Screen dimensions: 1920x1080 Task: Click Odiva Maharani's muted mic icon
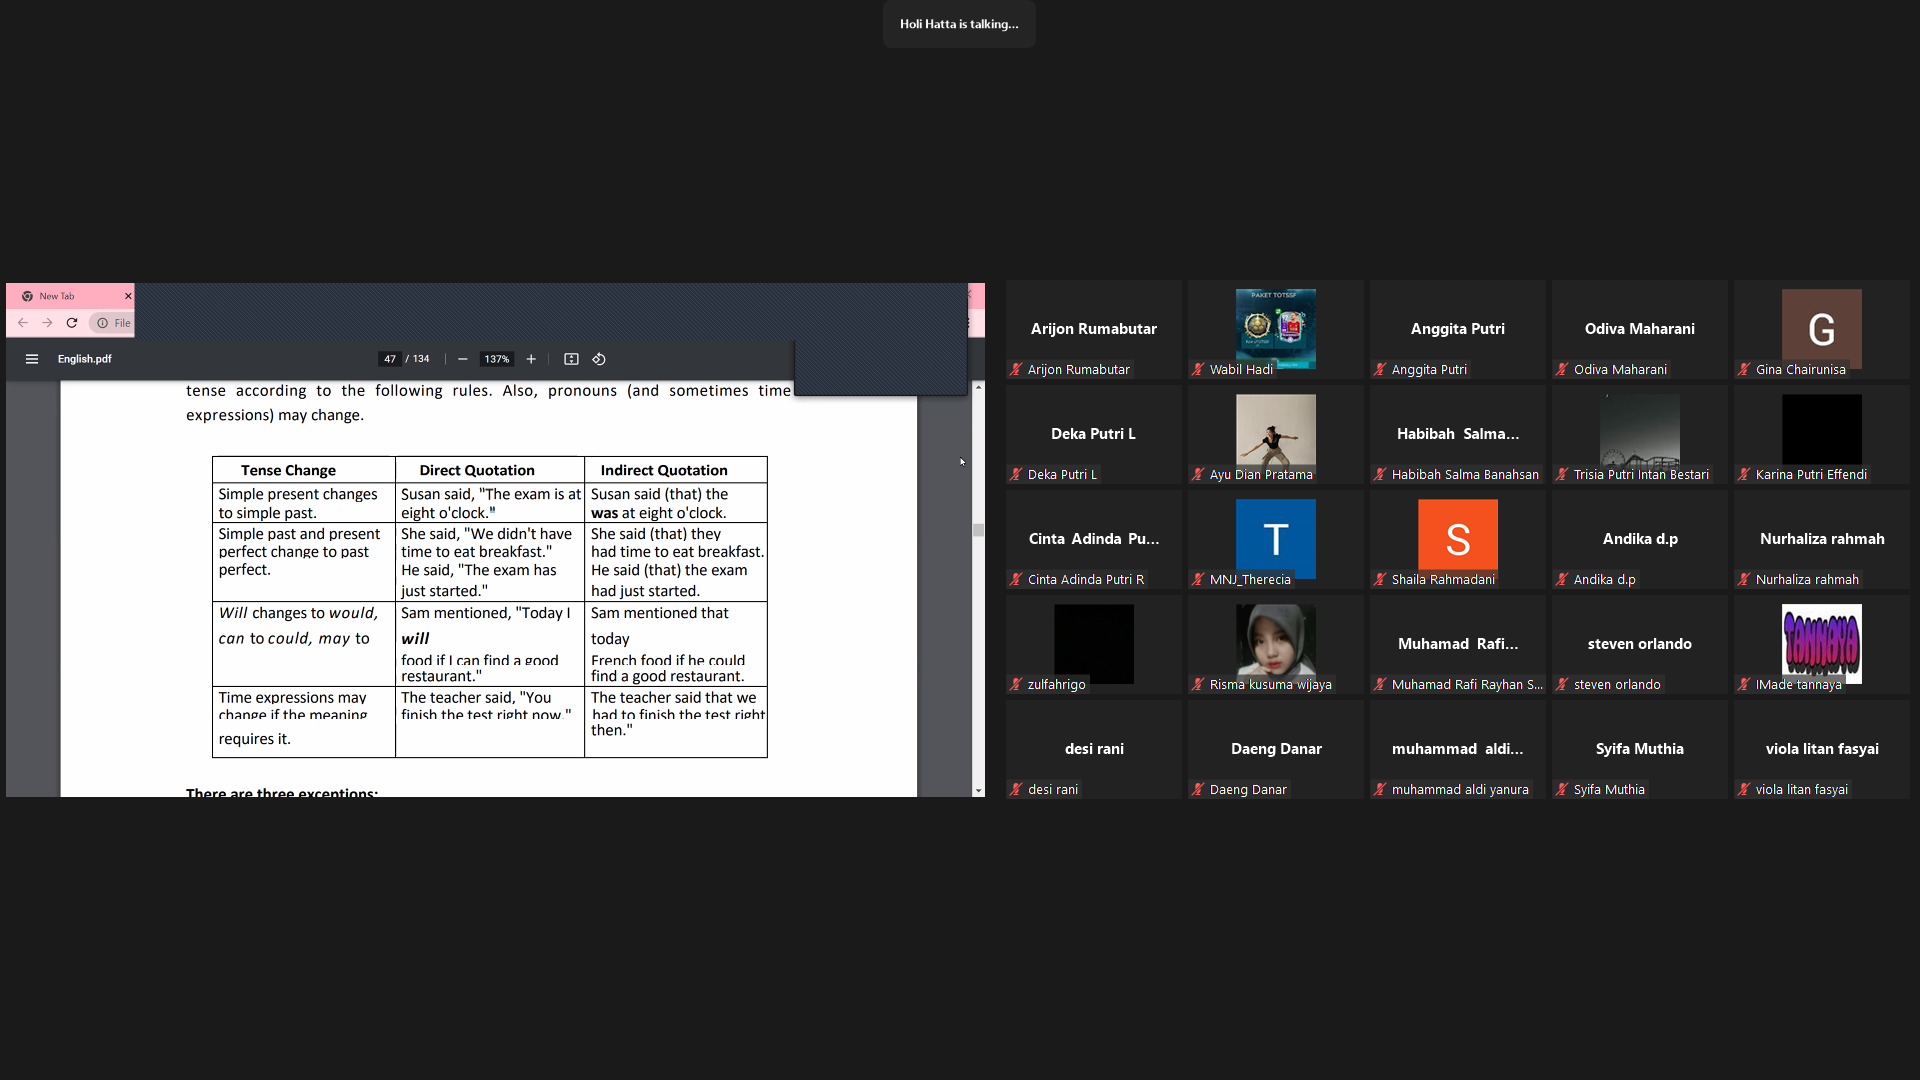pyautogui.click(x=1562, y=369)
